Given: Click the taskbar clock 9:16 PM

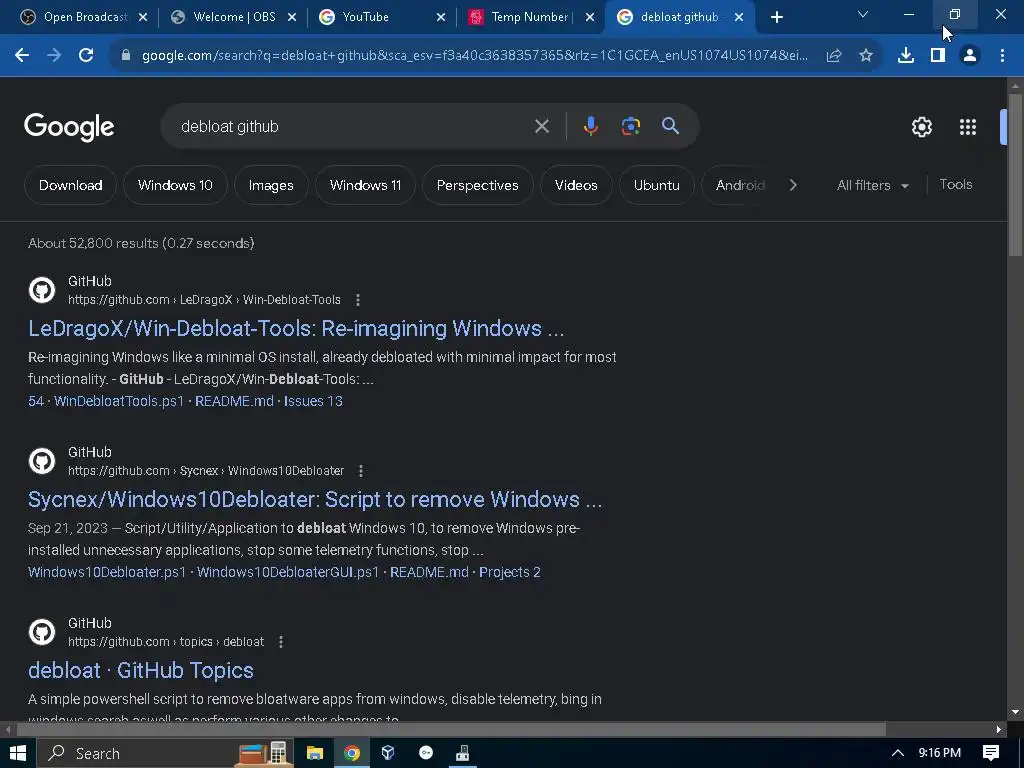Looking at the screenshot, I should point(940,753).
